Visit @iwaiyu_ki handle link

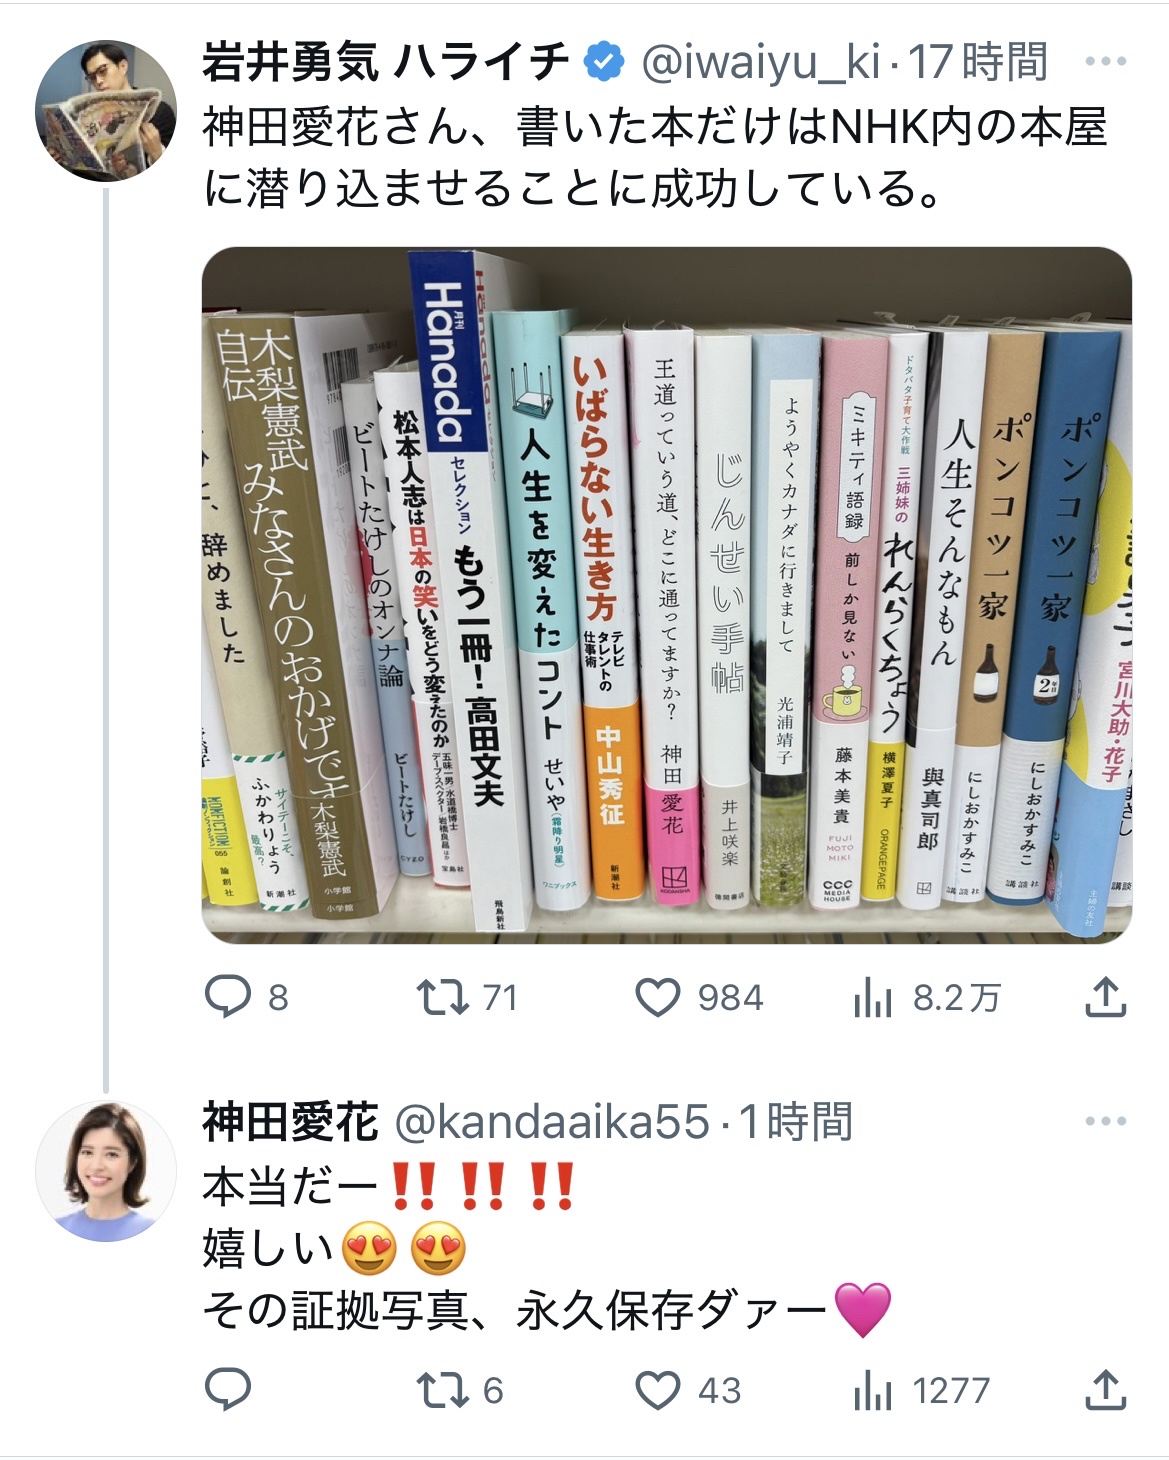(760, 62)
